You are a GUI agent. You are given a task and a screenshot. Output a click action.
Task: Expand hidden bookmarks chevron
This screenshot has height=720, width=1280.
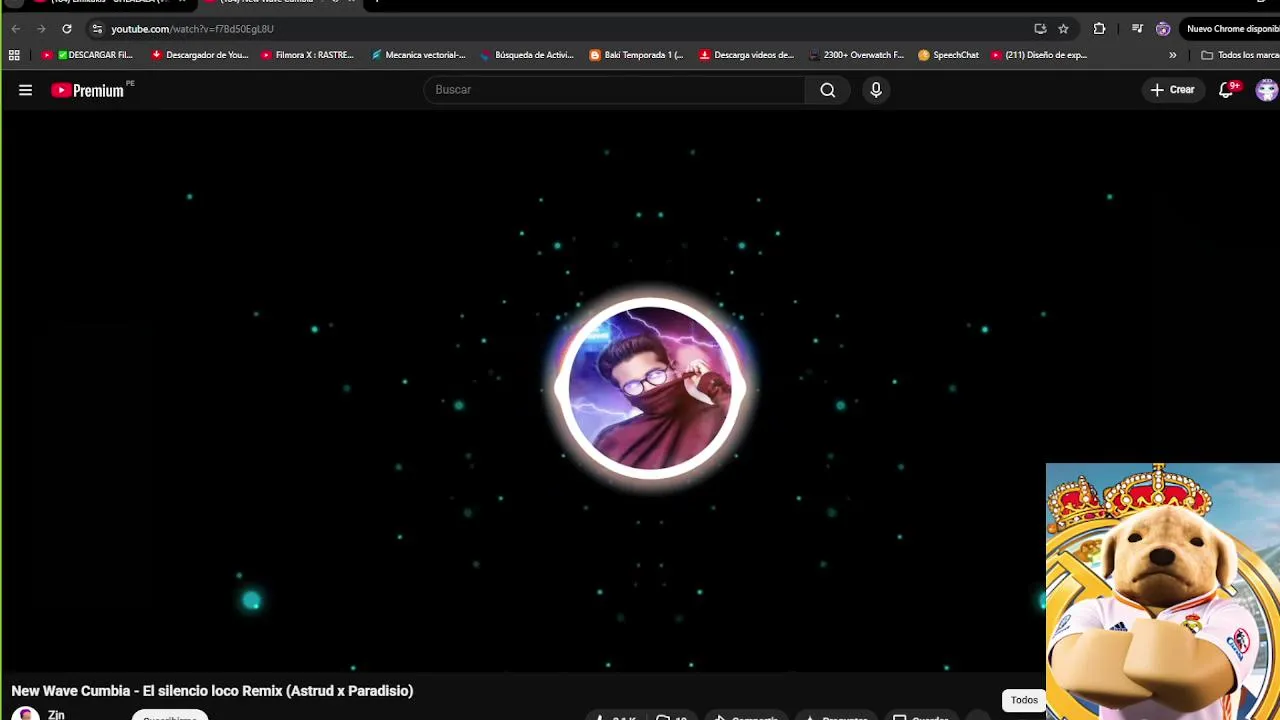(x=1172, y=55)
